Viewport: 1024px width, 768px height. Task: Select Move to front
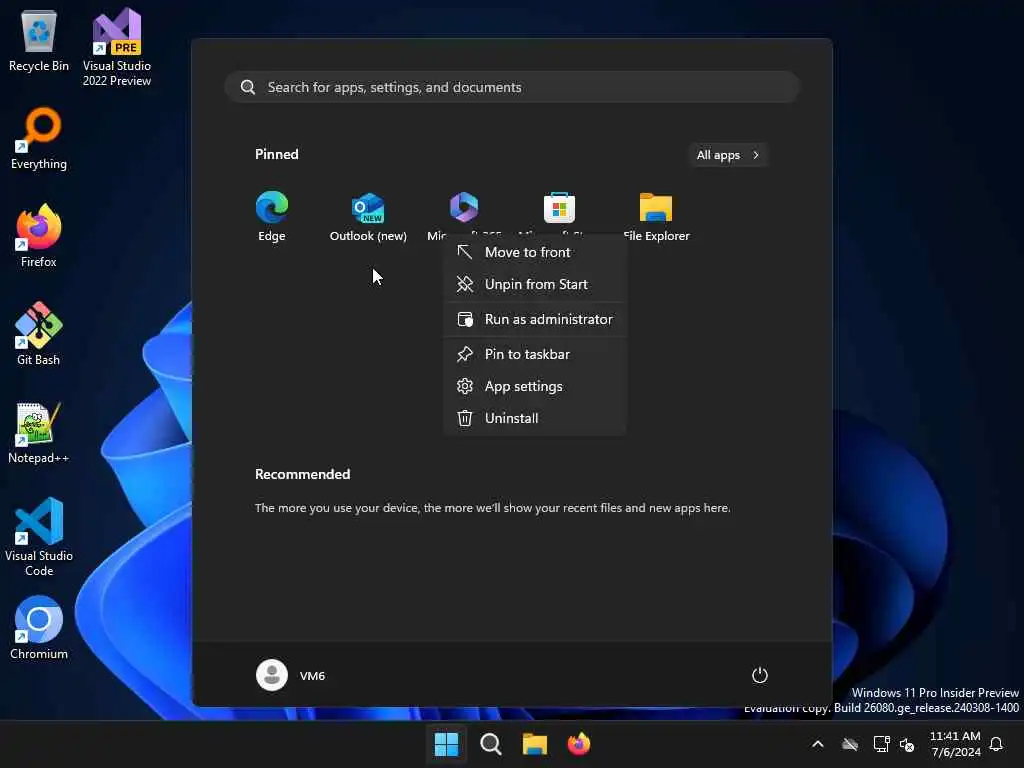coord(534,252)
